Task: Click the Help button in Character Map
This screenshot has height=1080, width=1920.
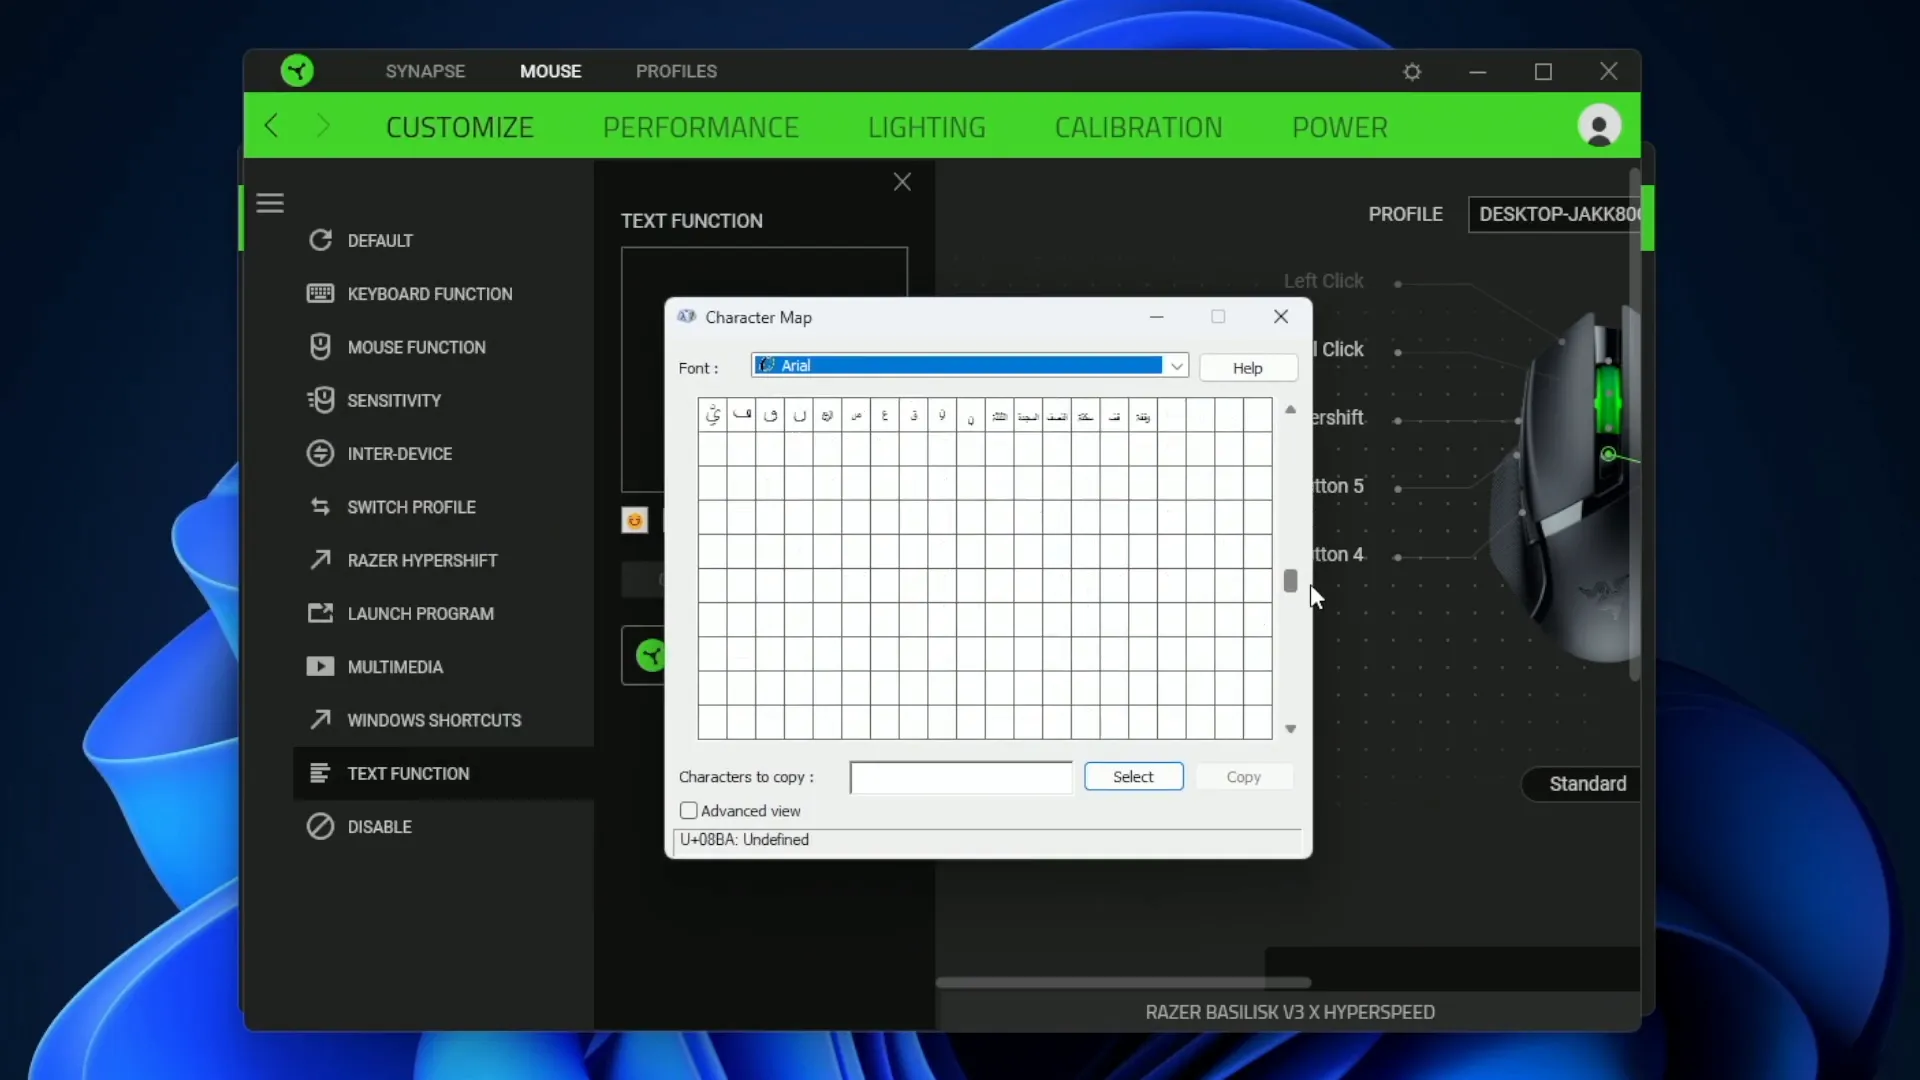Action: click(1248, 368)
